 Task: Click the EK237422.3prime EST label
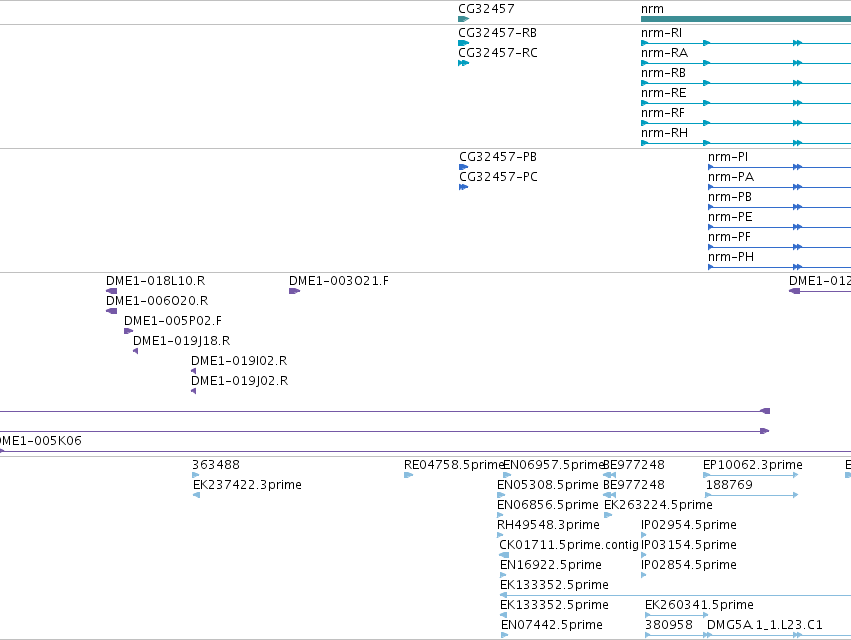[x=247, y=485]
